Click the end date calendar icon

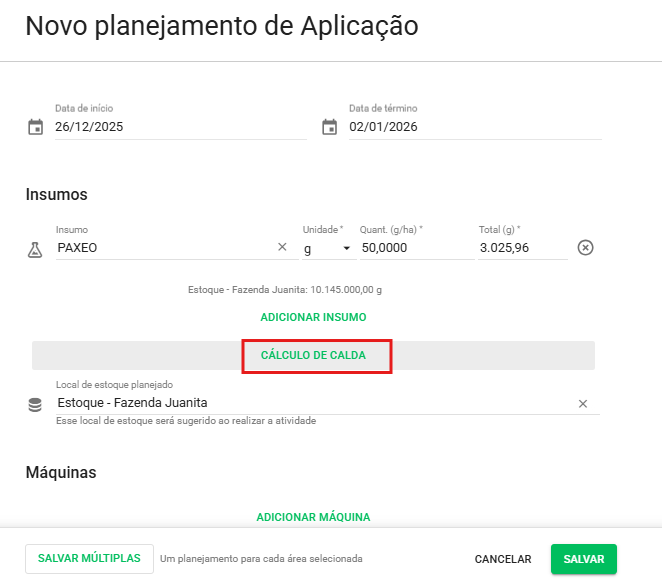click(329, 127)
